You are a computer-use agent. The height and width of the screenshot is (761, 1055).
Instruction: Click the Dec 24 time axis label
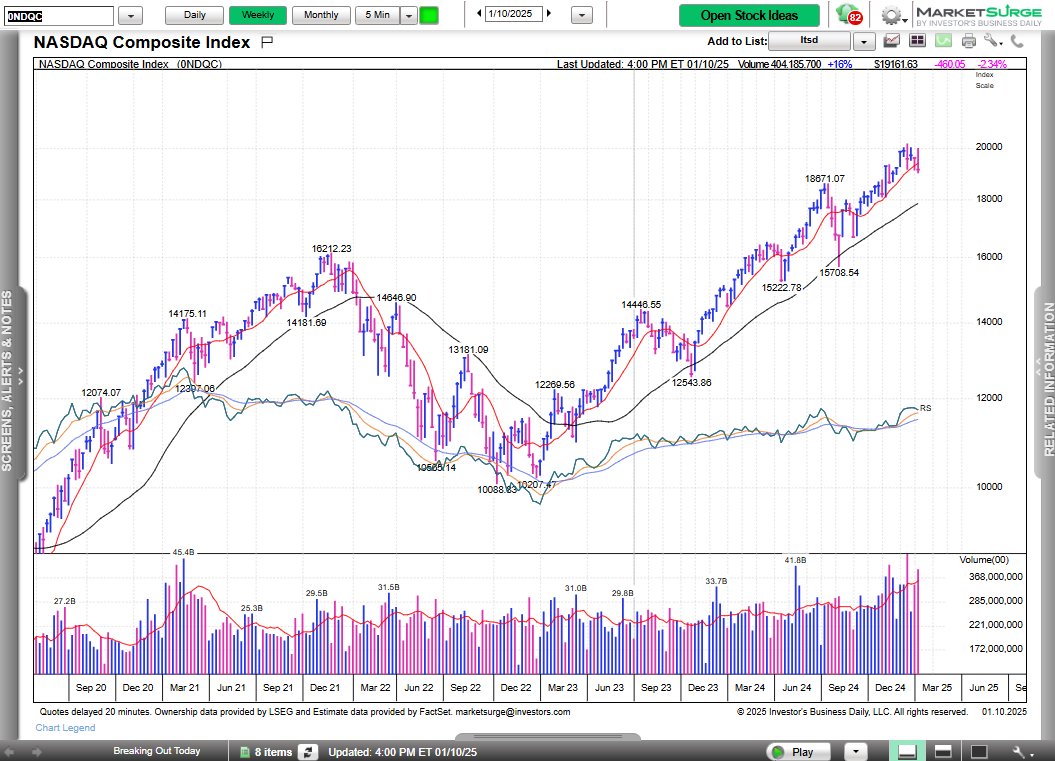coord(890,687)
